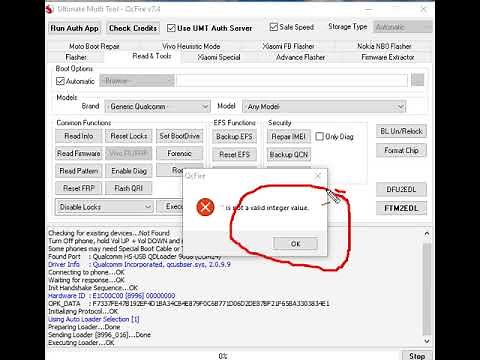Expand the Disable Locks dropdown
The height and width of the screenshot is (360, 480).
104,207
